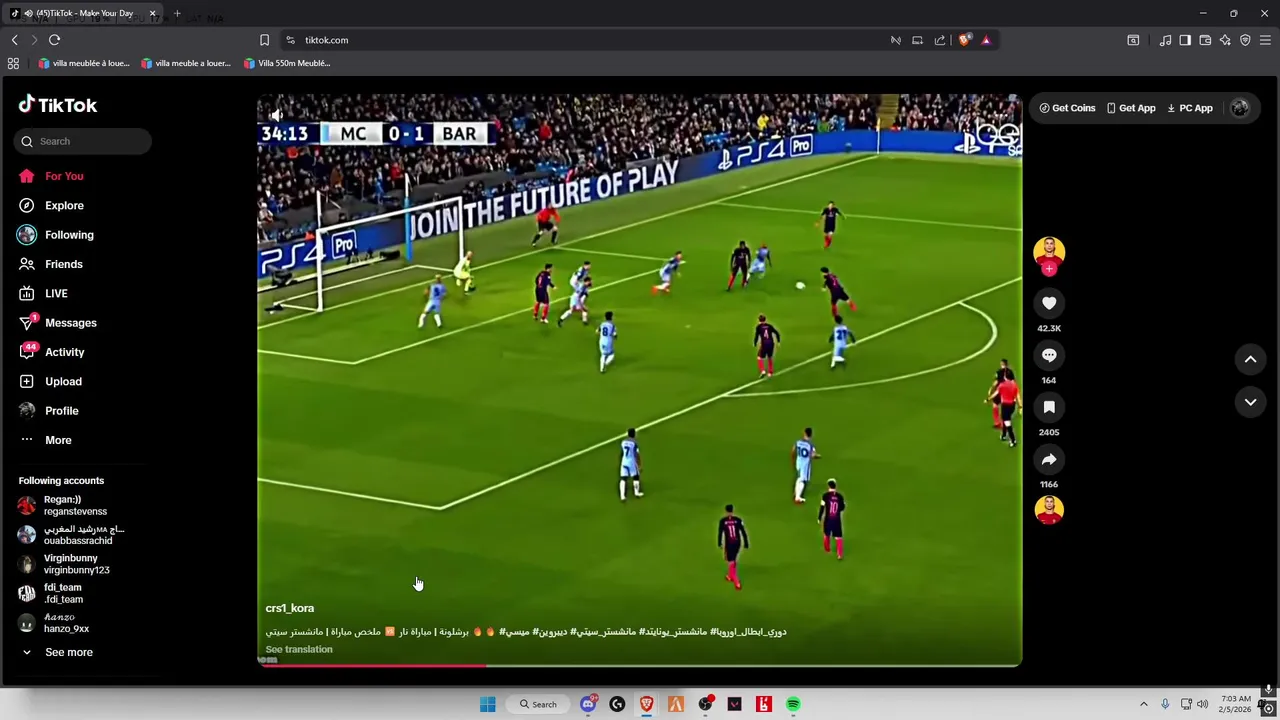The height and width of the screenshot is (720, 1280).
Task: Open the browser hamburger menu
Action: pos(1265,40)
